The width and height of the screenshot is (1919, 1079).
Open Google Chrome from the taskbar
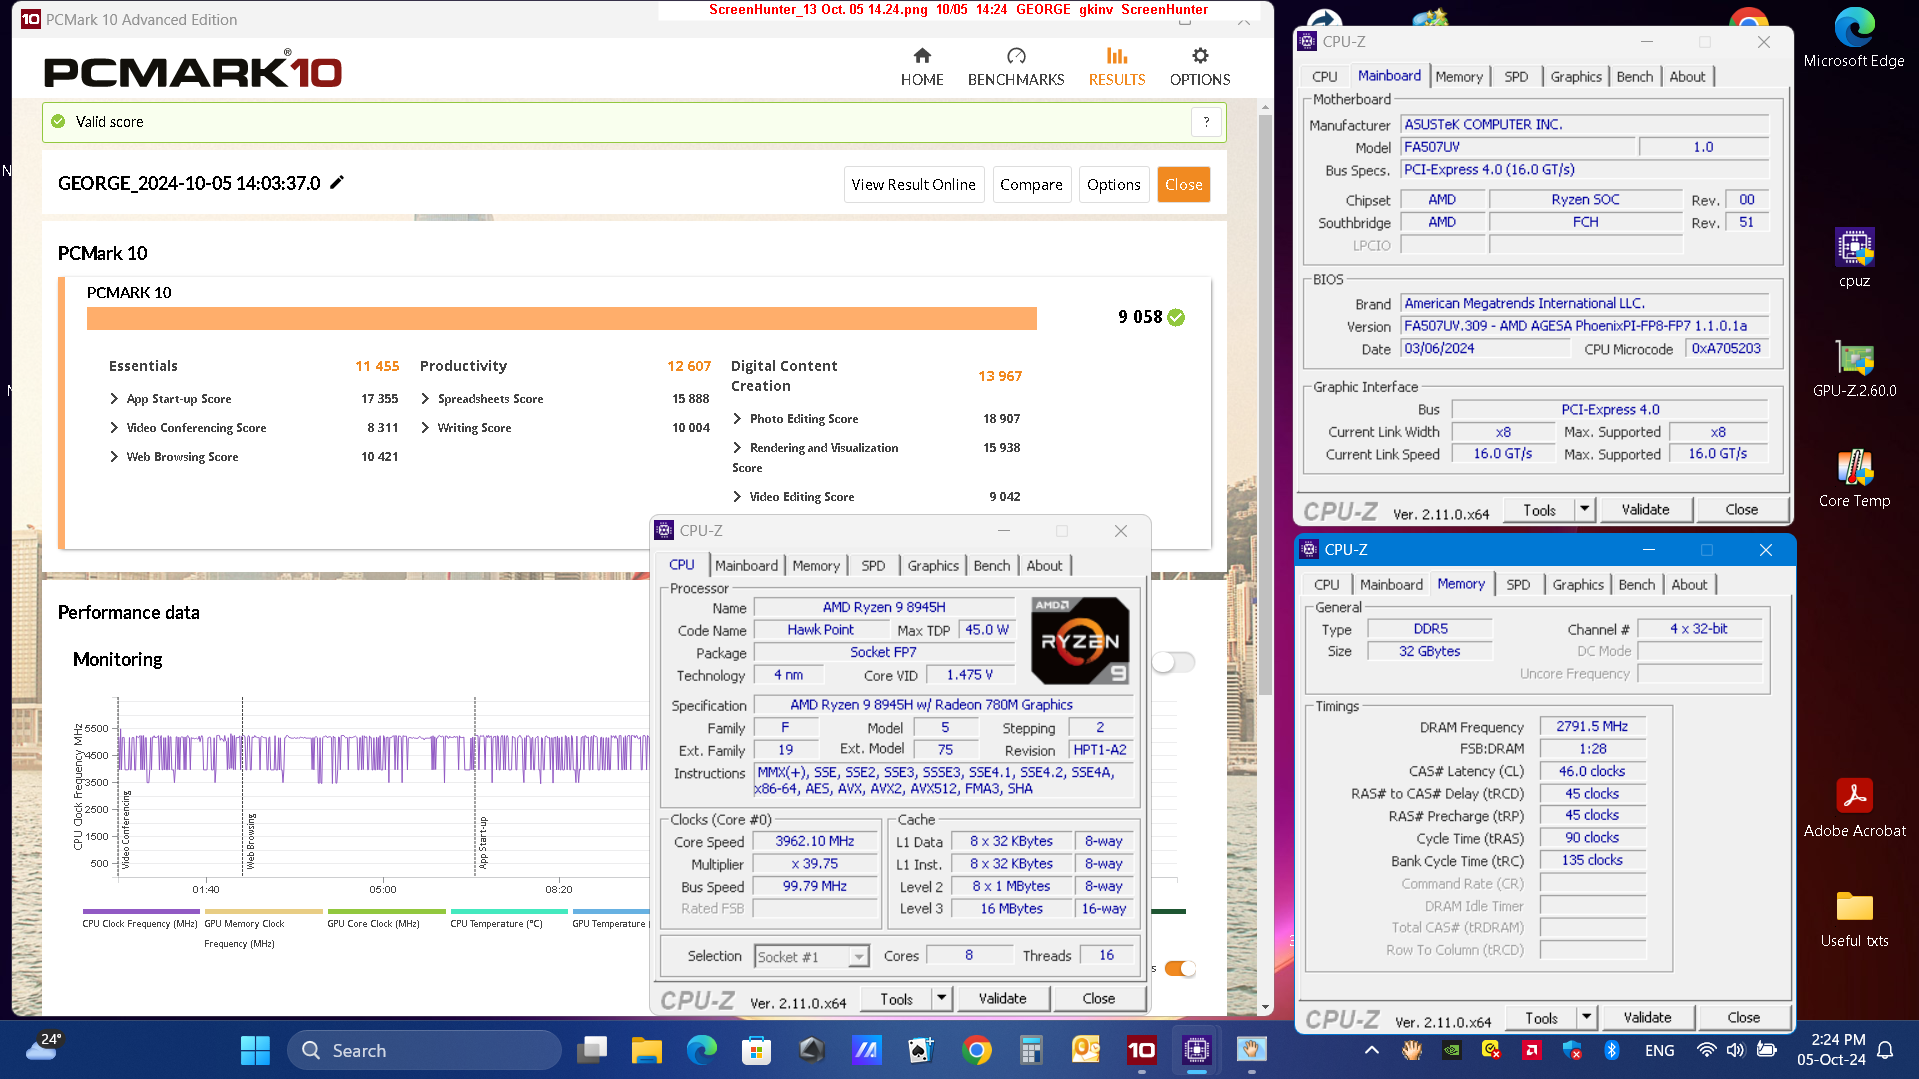976,1050
